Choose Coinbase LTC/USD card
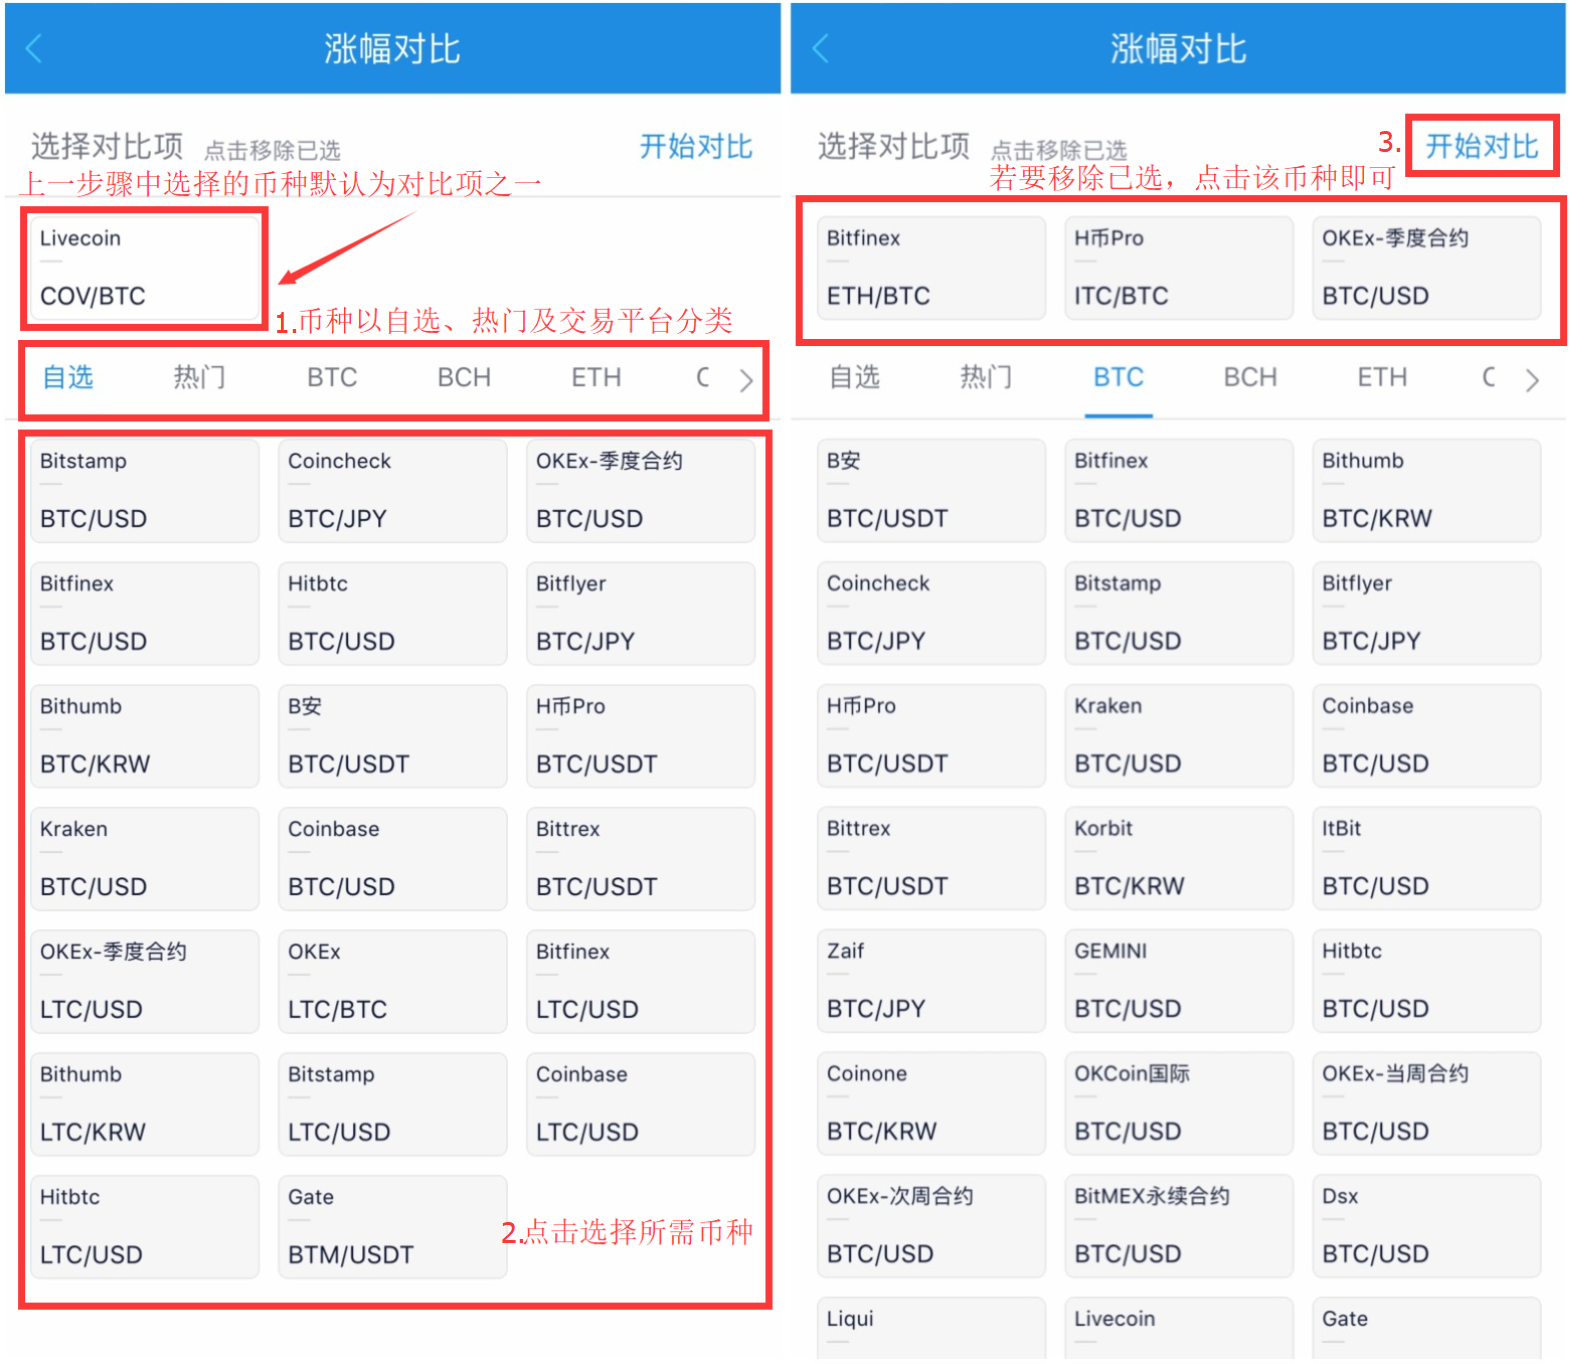The height and width of the screenshot is (1364, 1571). pyautogui.click(x=640, y=1104)
